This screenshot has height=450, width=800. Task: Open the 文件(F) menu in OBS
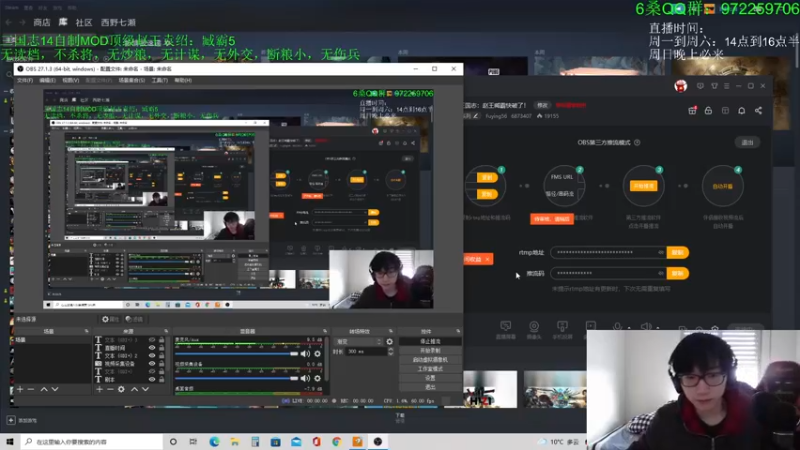click(25, 80)
